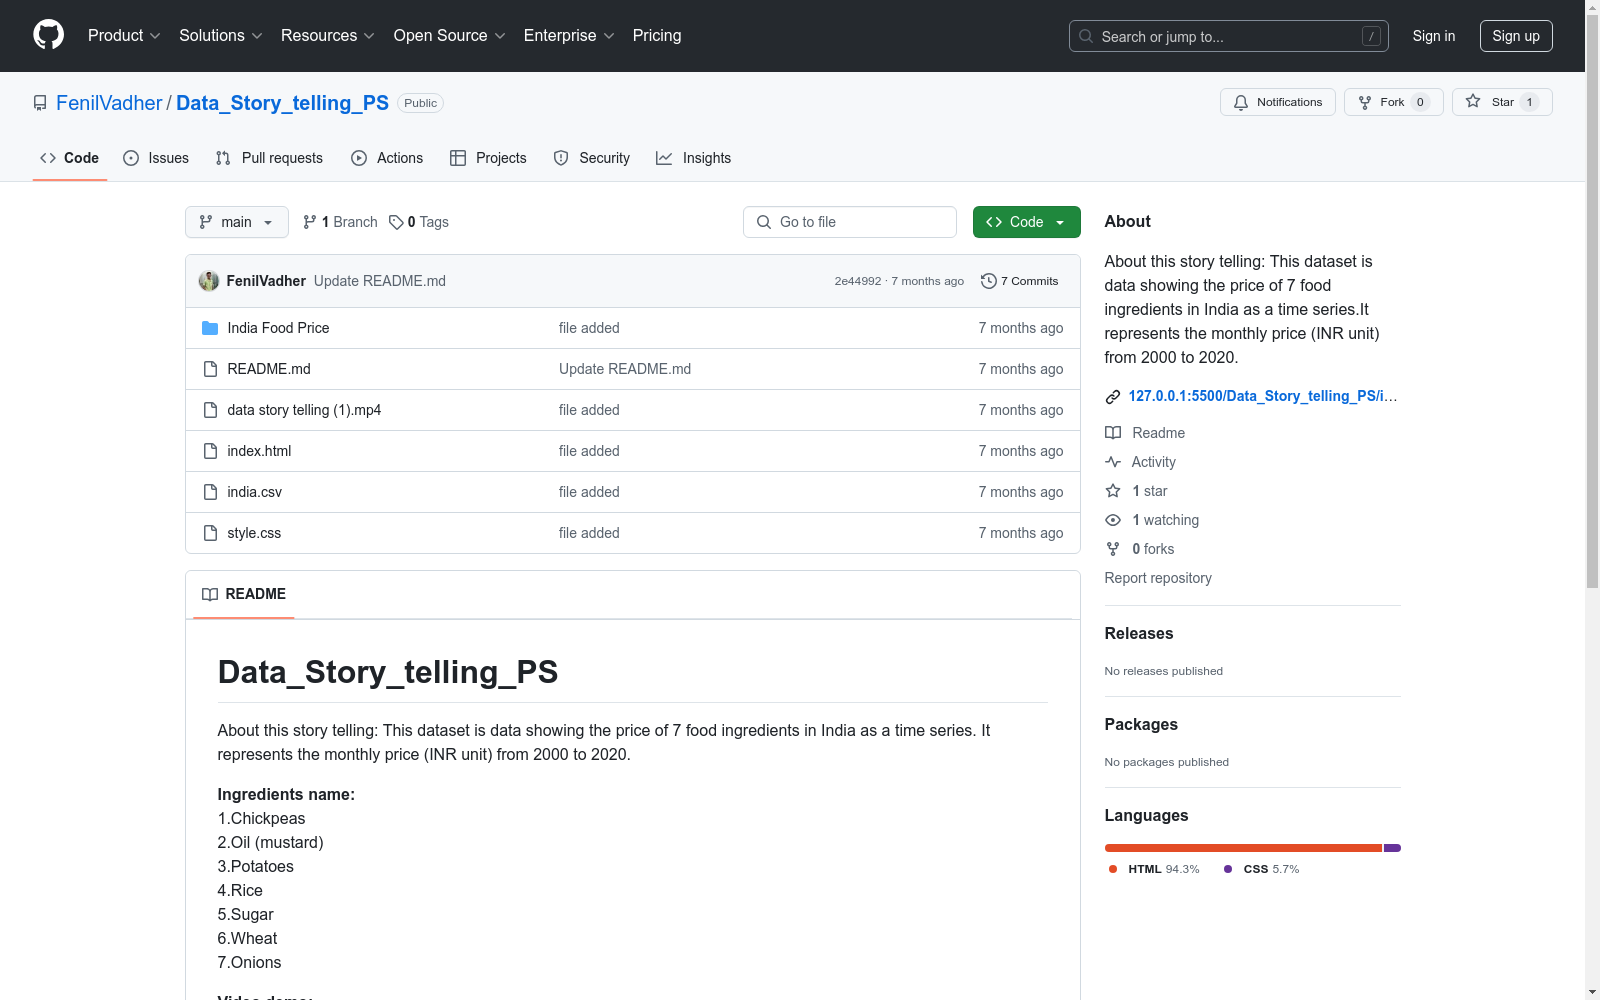
Task: Go to the Pricing page
Action: coord(657,36)
